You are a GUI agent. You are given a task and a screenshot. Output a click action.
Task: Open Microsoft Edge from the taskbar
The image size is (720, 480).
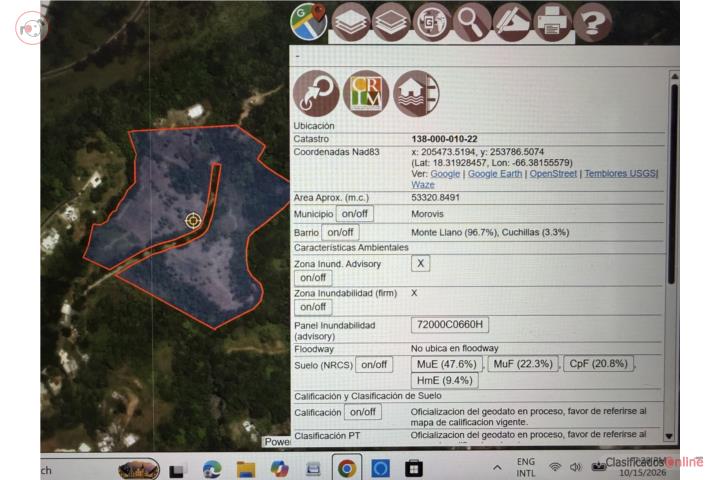click(211, 469)
